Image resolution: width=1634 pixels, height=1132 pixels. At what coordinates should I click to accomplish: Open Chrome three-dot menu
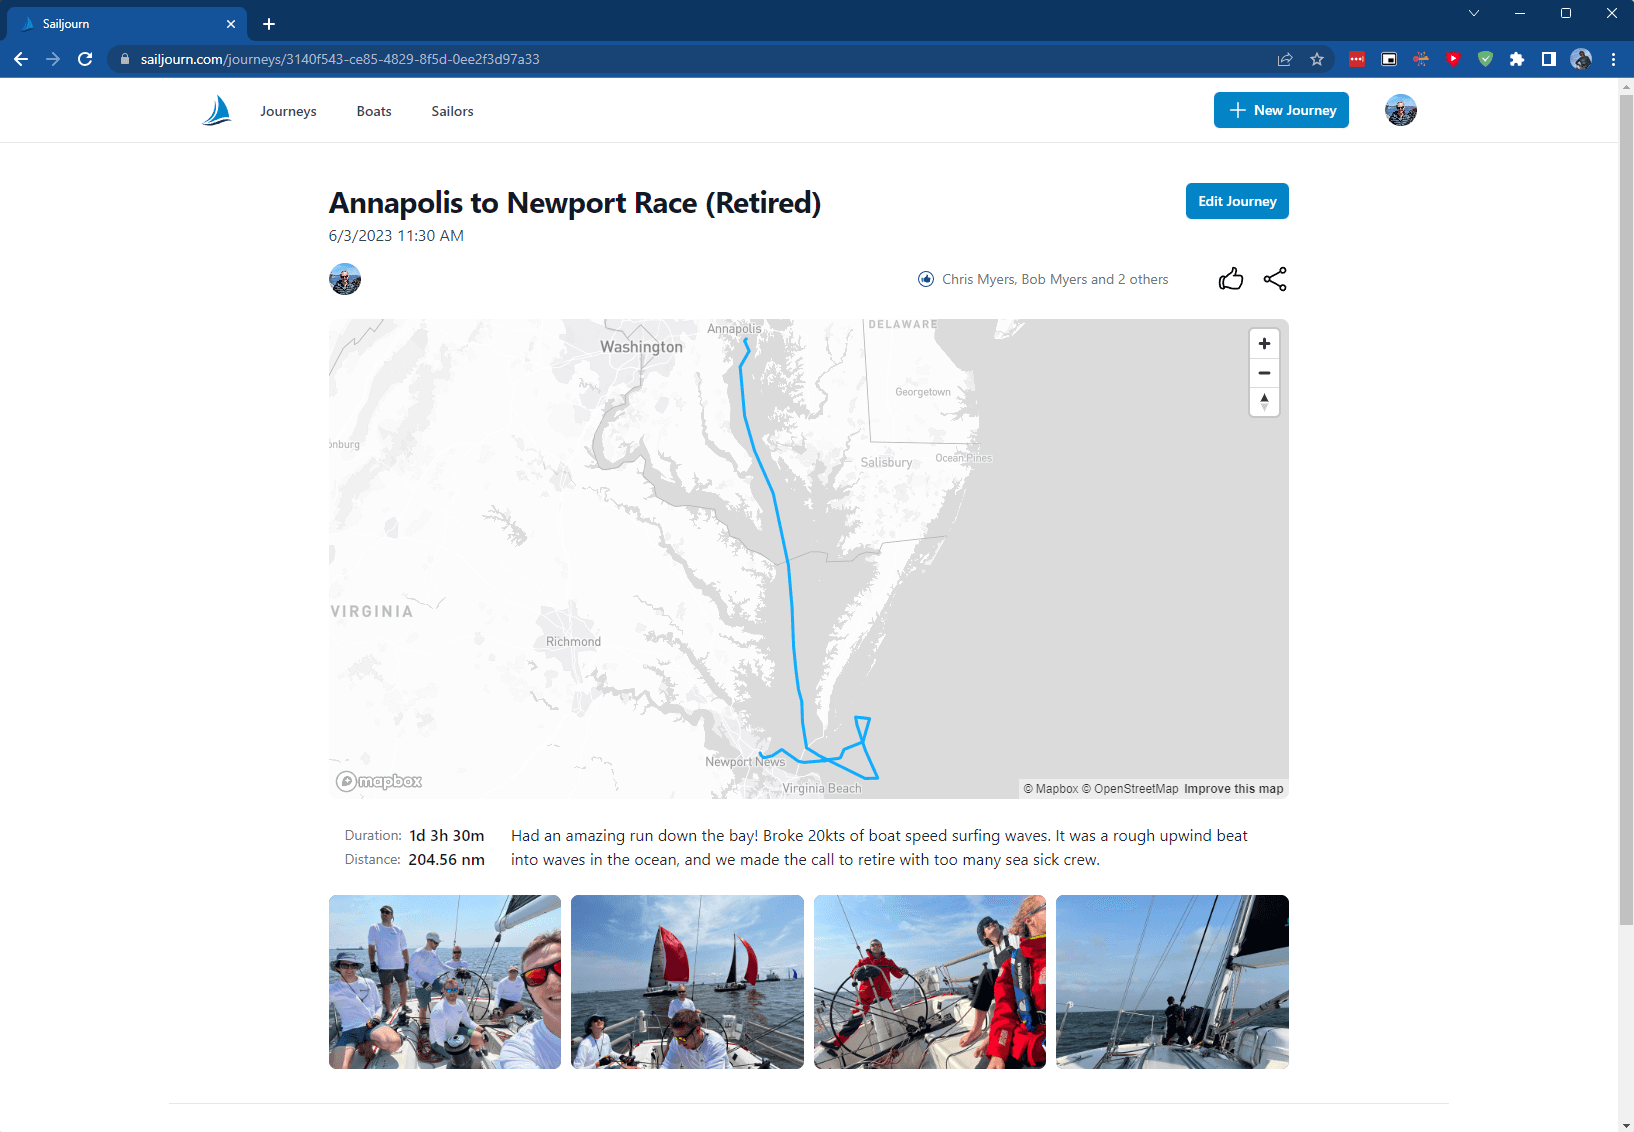click(x=1613, y=59)
